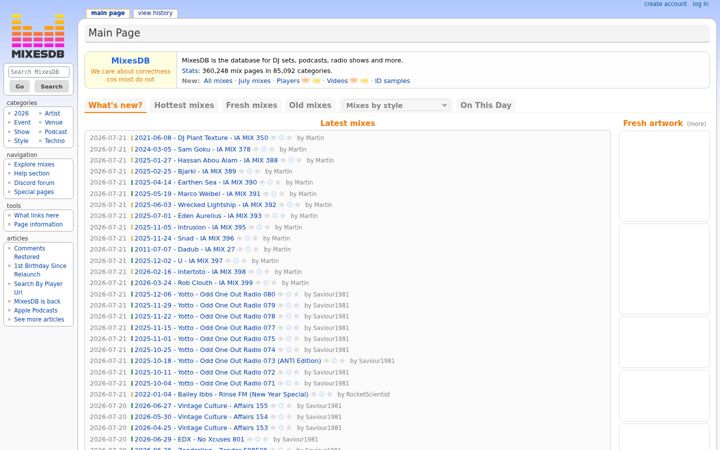Open Page information tool link
This screenshot has height=450, width=720.
click(38, 225)
